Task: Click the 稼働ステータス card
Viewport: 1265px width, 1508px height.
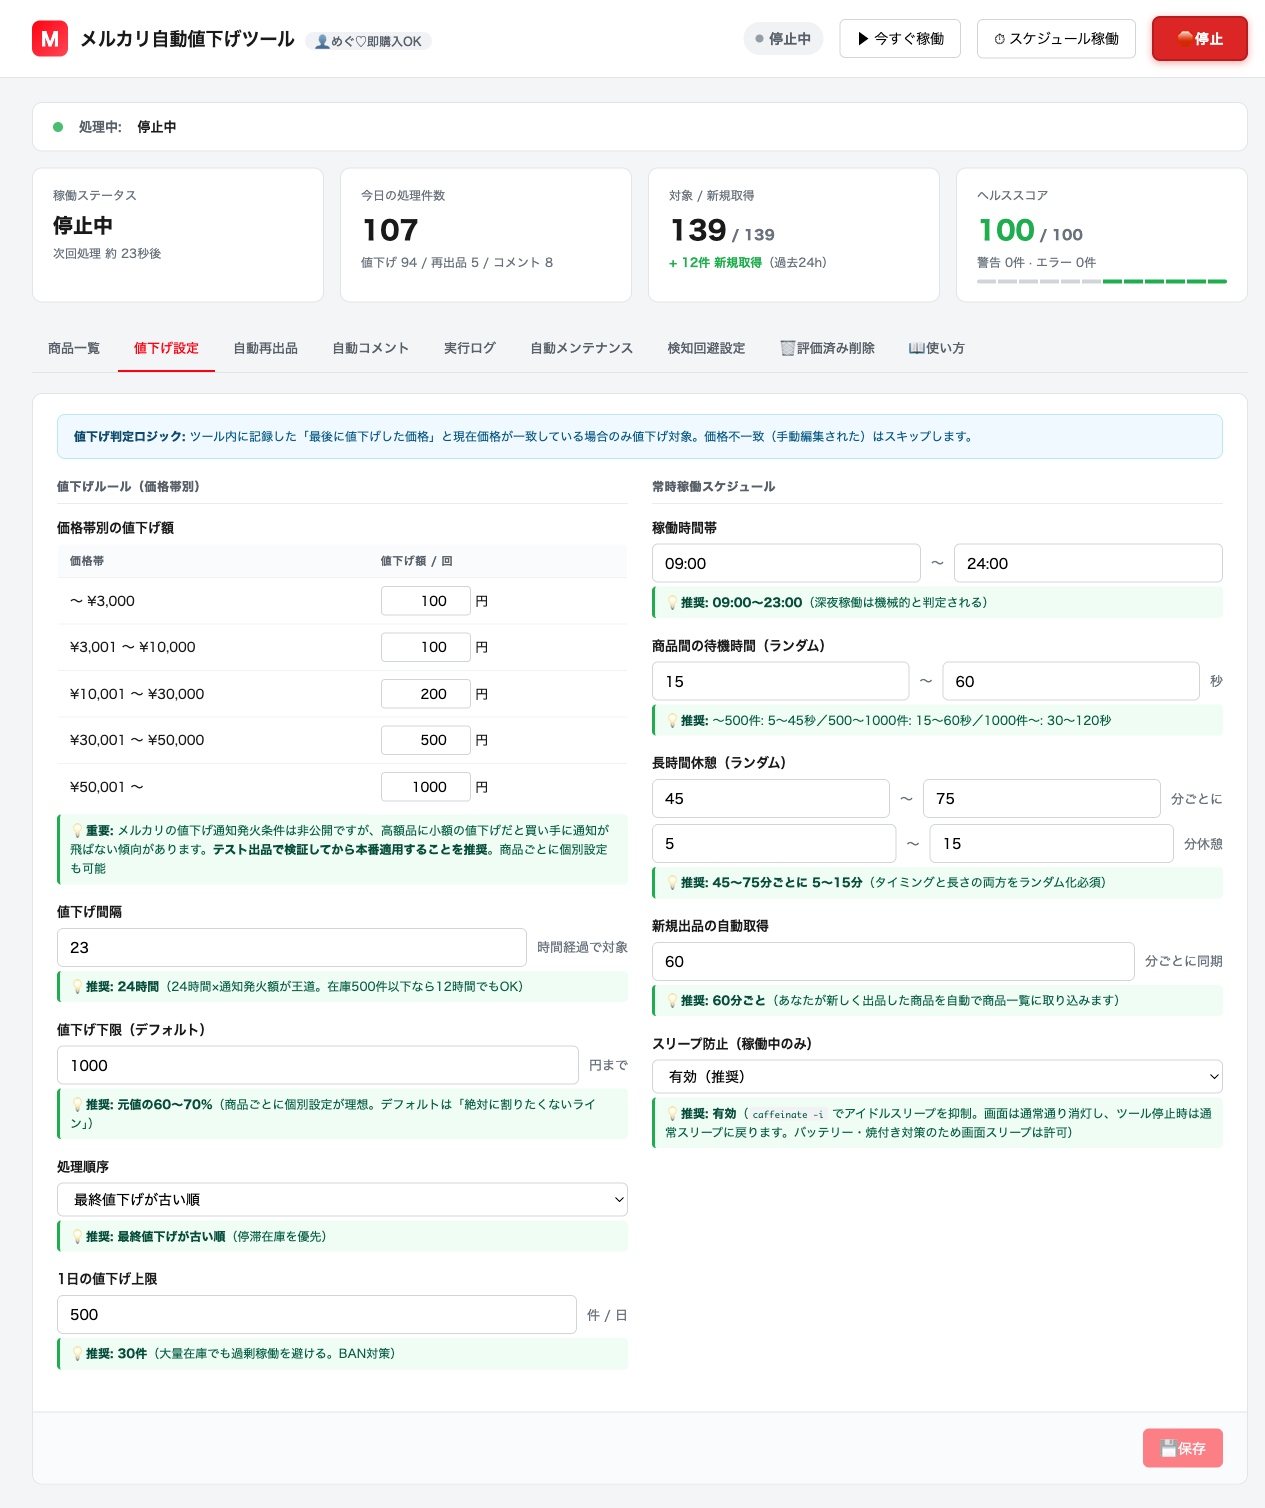Action: point(178,235)
